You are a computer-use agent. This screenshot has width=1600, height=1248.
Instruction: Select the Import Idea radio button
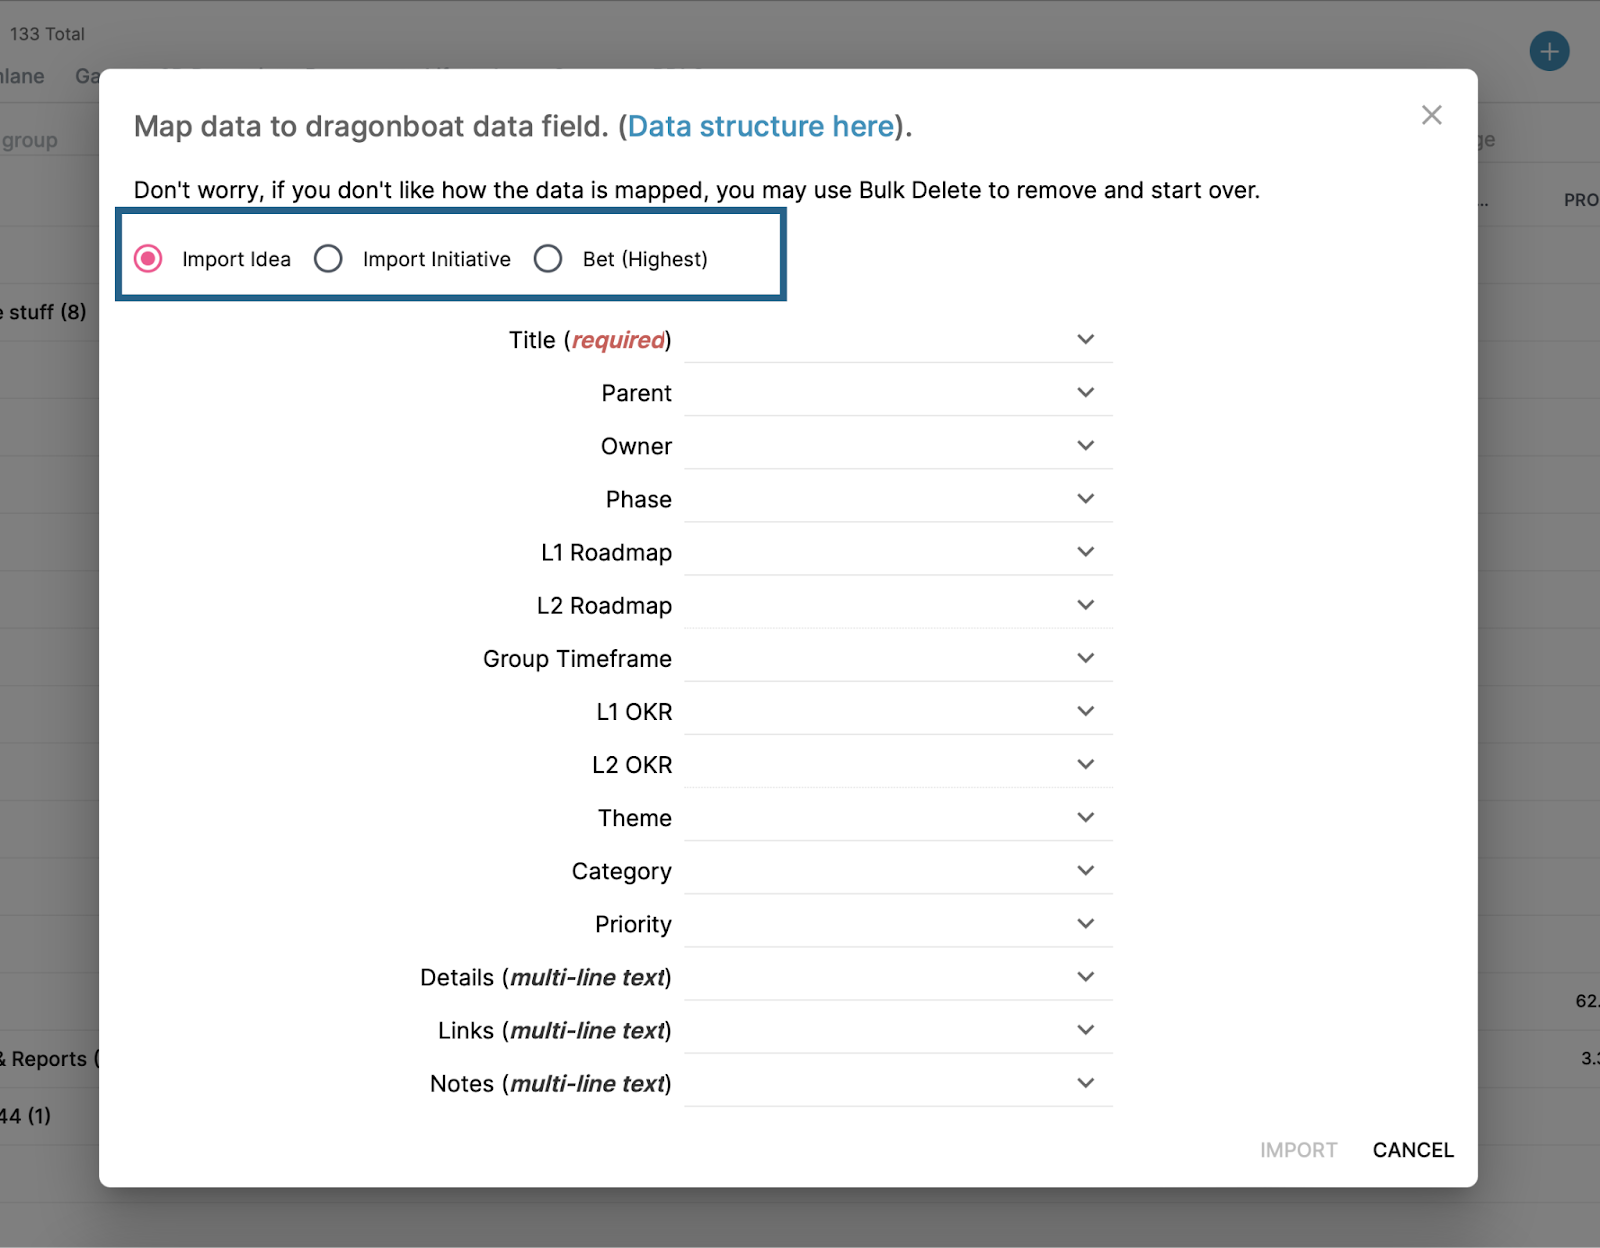[x=148, y=259]
